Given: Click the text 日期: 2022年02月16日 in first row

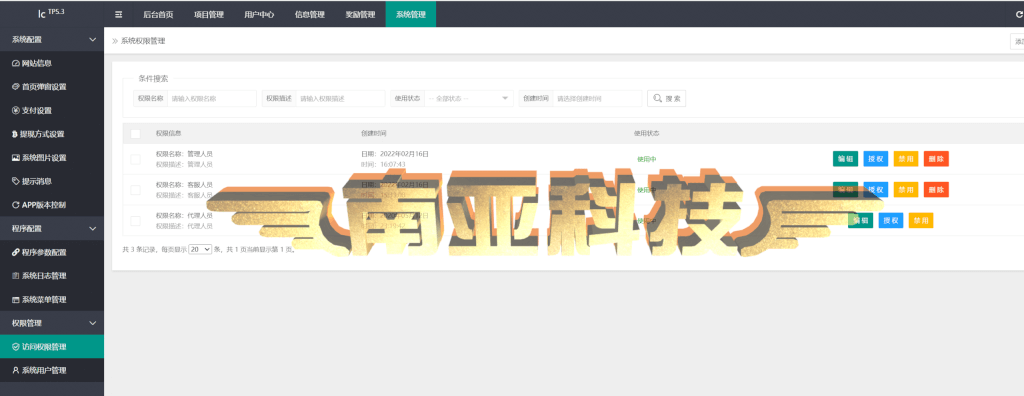Looking at the screenshot, I should click(395, 154).
